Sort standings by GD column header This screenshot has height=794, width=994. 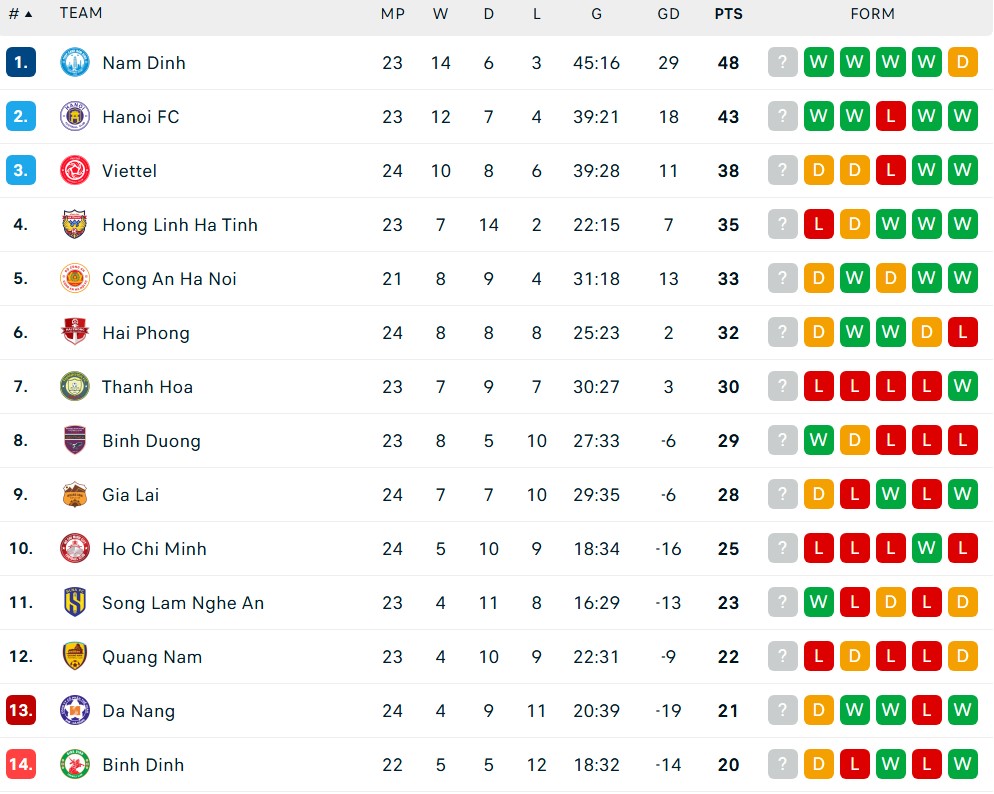point(668,14)
